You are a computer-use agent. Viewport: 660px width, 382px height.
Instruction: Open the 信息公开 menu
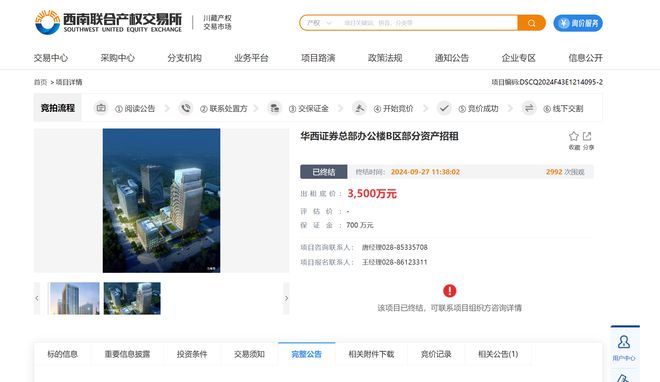click(585, 58)
